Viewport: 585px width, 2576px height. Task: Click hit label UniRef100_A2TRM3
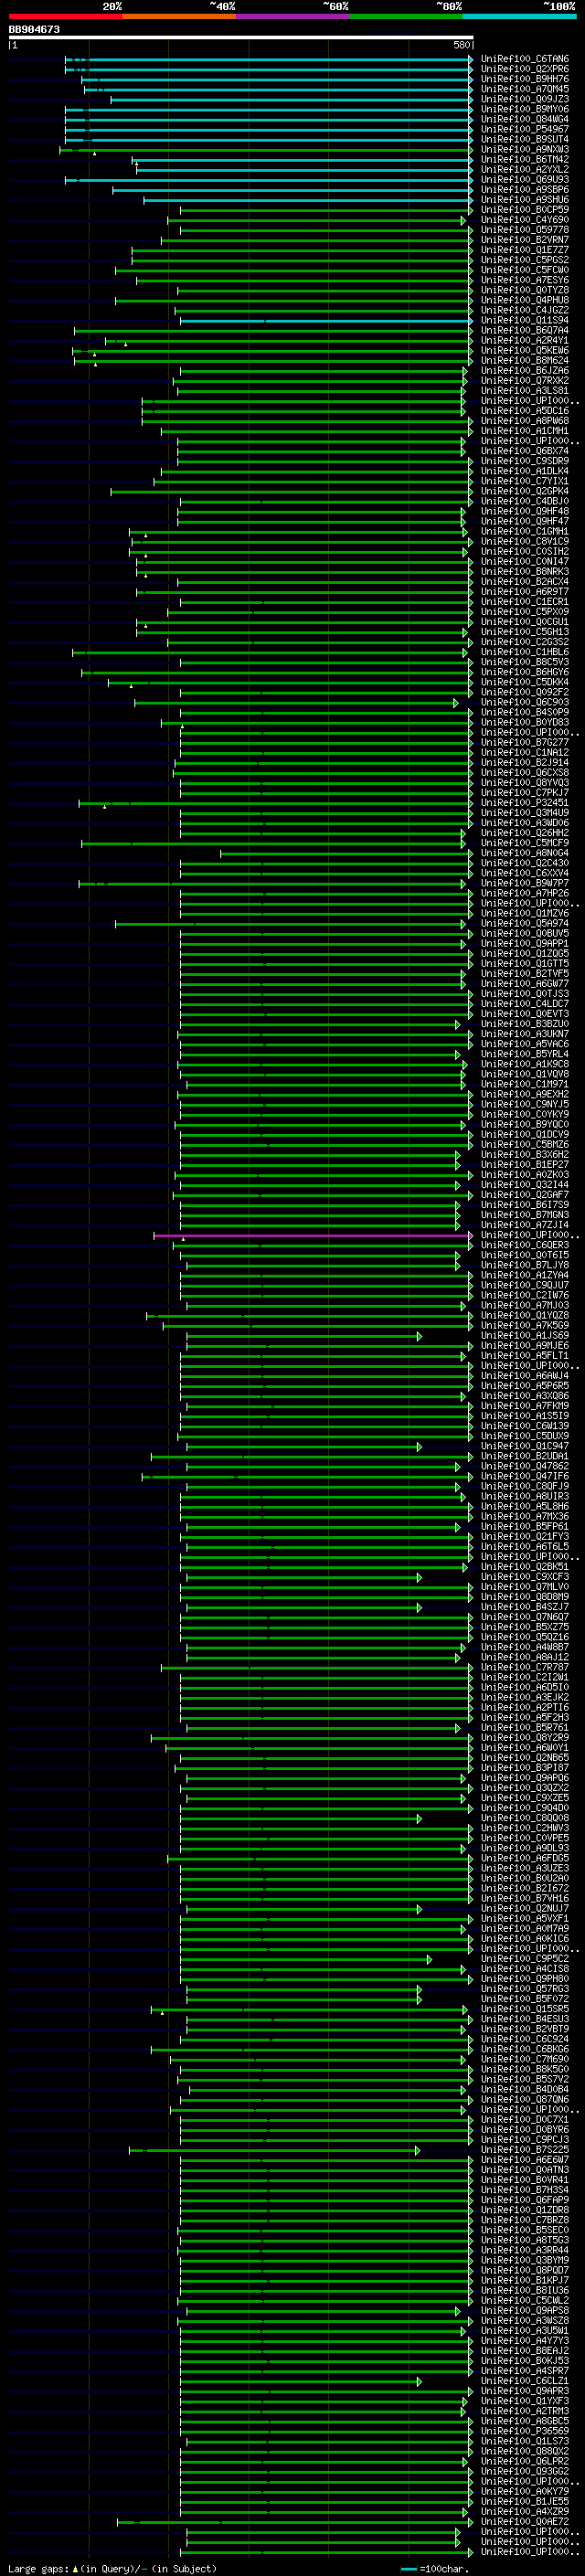point(525,2411)
